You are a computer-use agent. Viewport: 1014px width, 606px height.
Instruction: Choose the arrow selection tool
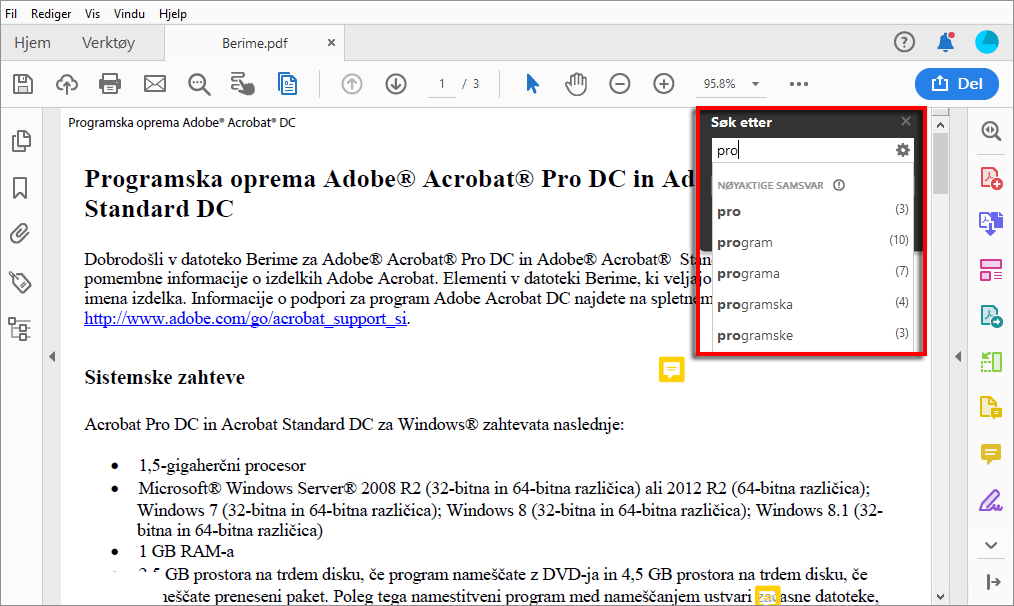532,84
